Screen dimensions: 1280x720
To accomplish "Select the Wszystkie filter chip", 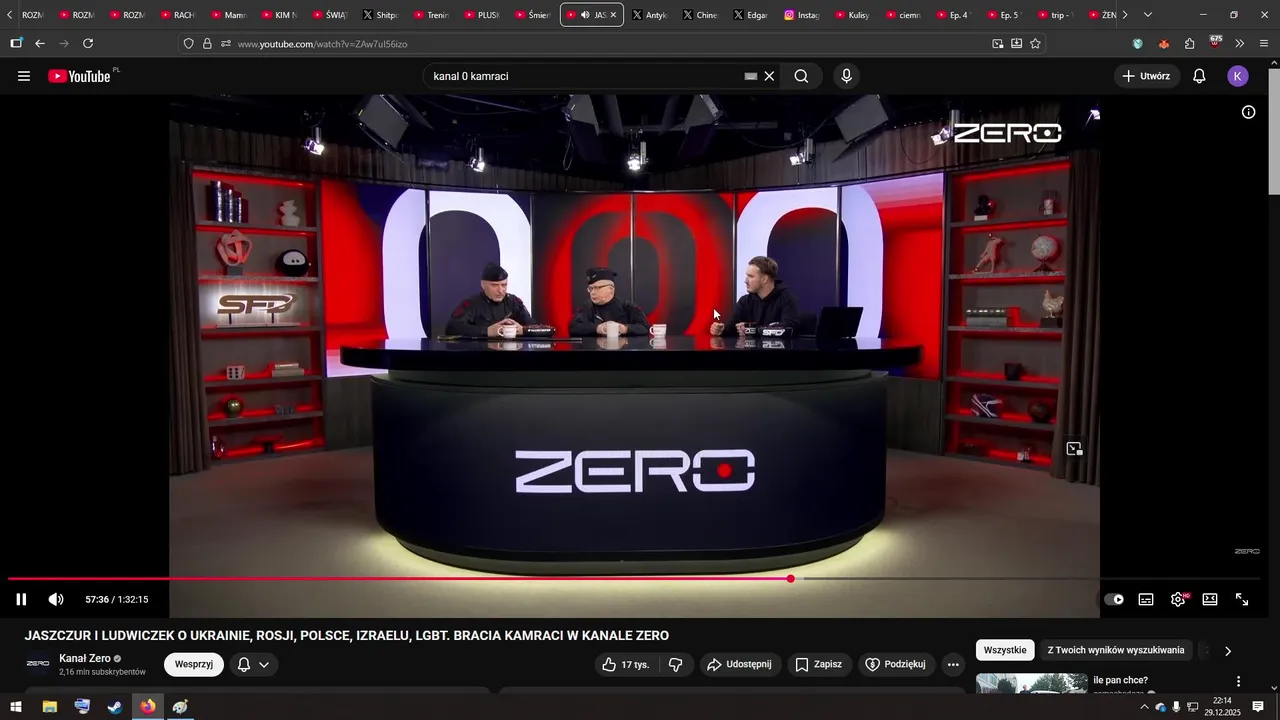I will click(x=1005, y=650).
